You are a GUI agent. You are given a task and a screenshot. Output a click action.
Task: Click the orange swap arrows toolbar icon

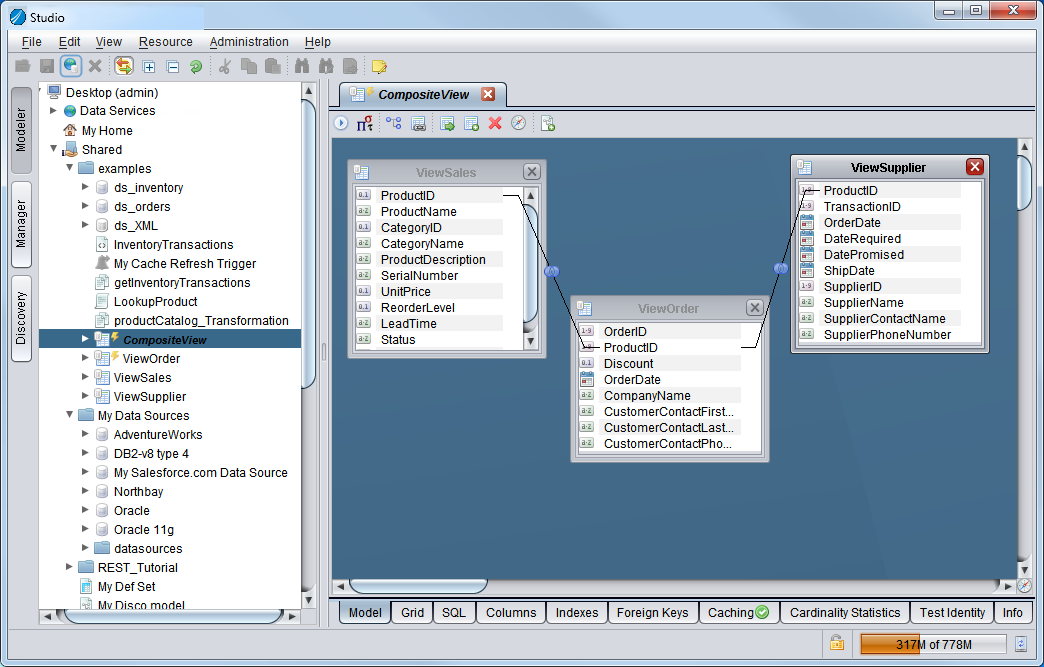click(x=124, y=67)
